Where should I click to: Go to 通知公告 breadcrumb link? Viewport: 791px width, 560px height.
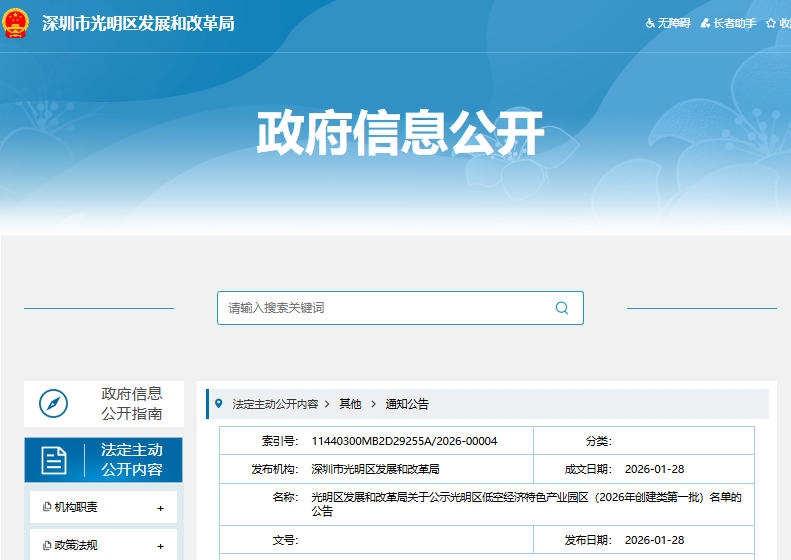pyautogui.click(x=407, y=404)
